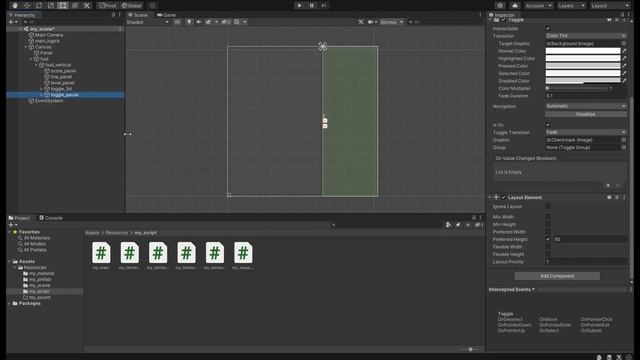The image size is (640, 360).
Task: Select the Move tool
Action: tap(27, 6)
